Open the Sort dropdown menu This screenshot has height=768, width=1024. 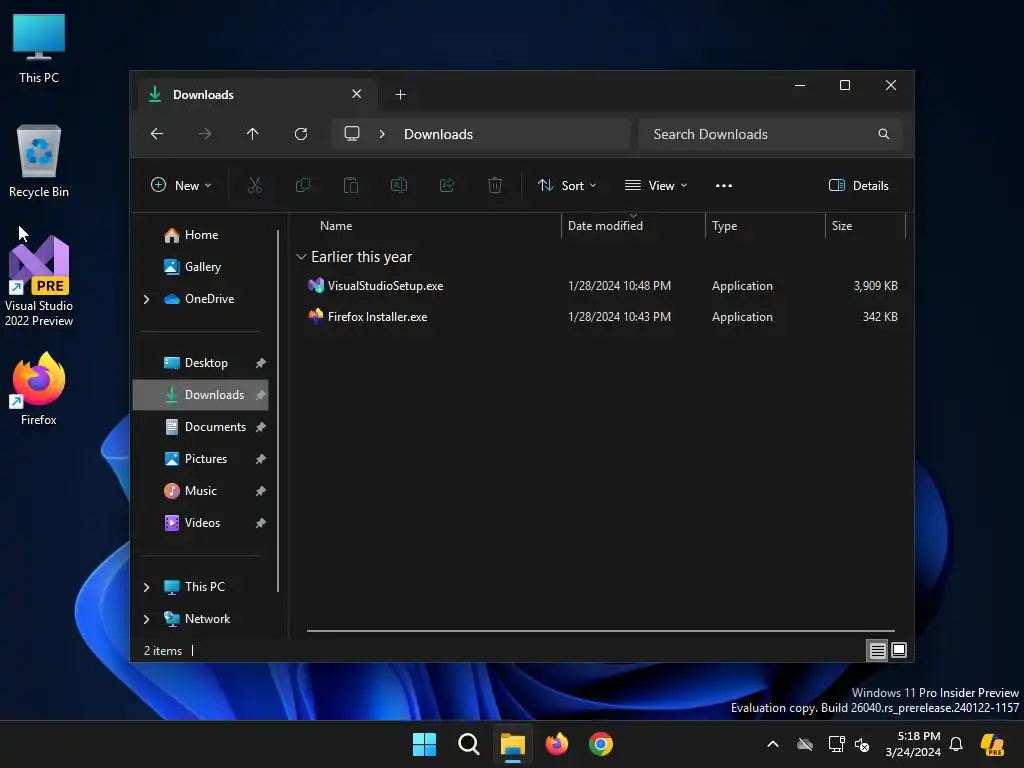[567, 185]
